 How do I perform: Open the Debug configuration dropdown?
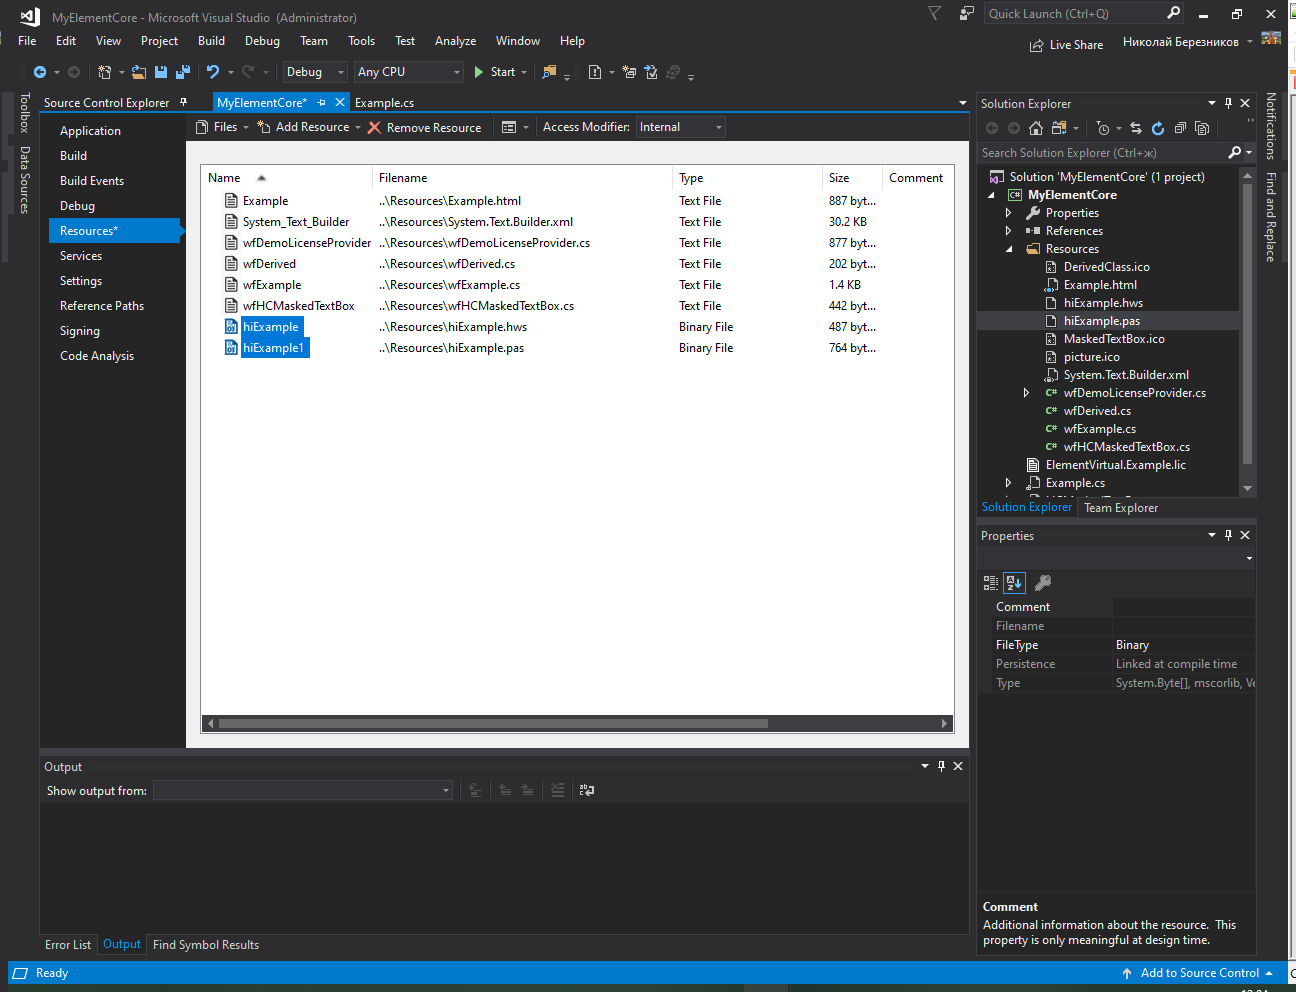coord(314,72)
